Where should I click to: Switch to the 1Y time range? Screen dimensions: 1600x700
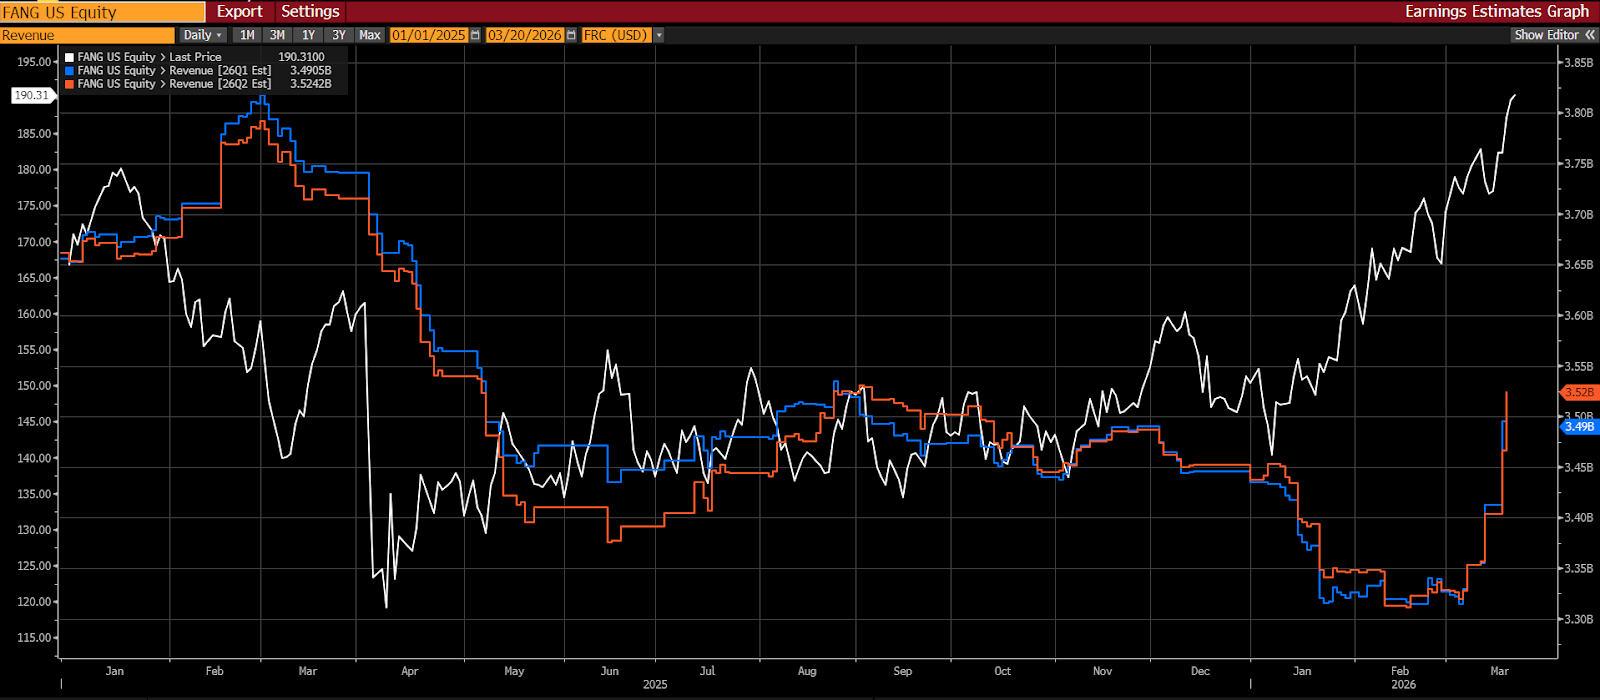click(309, 35)
